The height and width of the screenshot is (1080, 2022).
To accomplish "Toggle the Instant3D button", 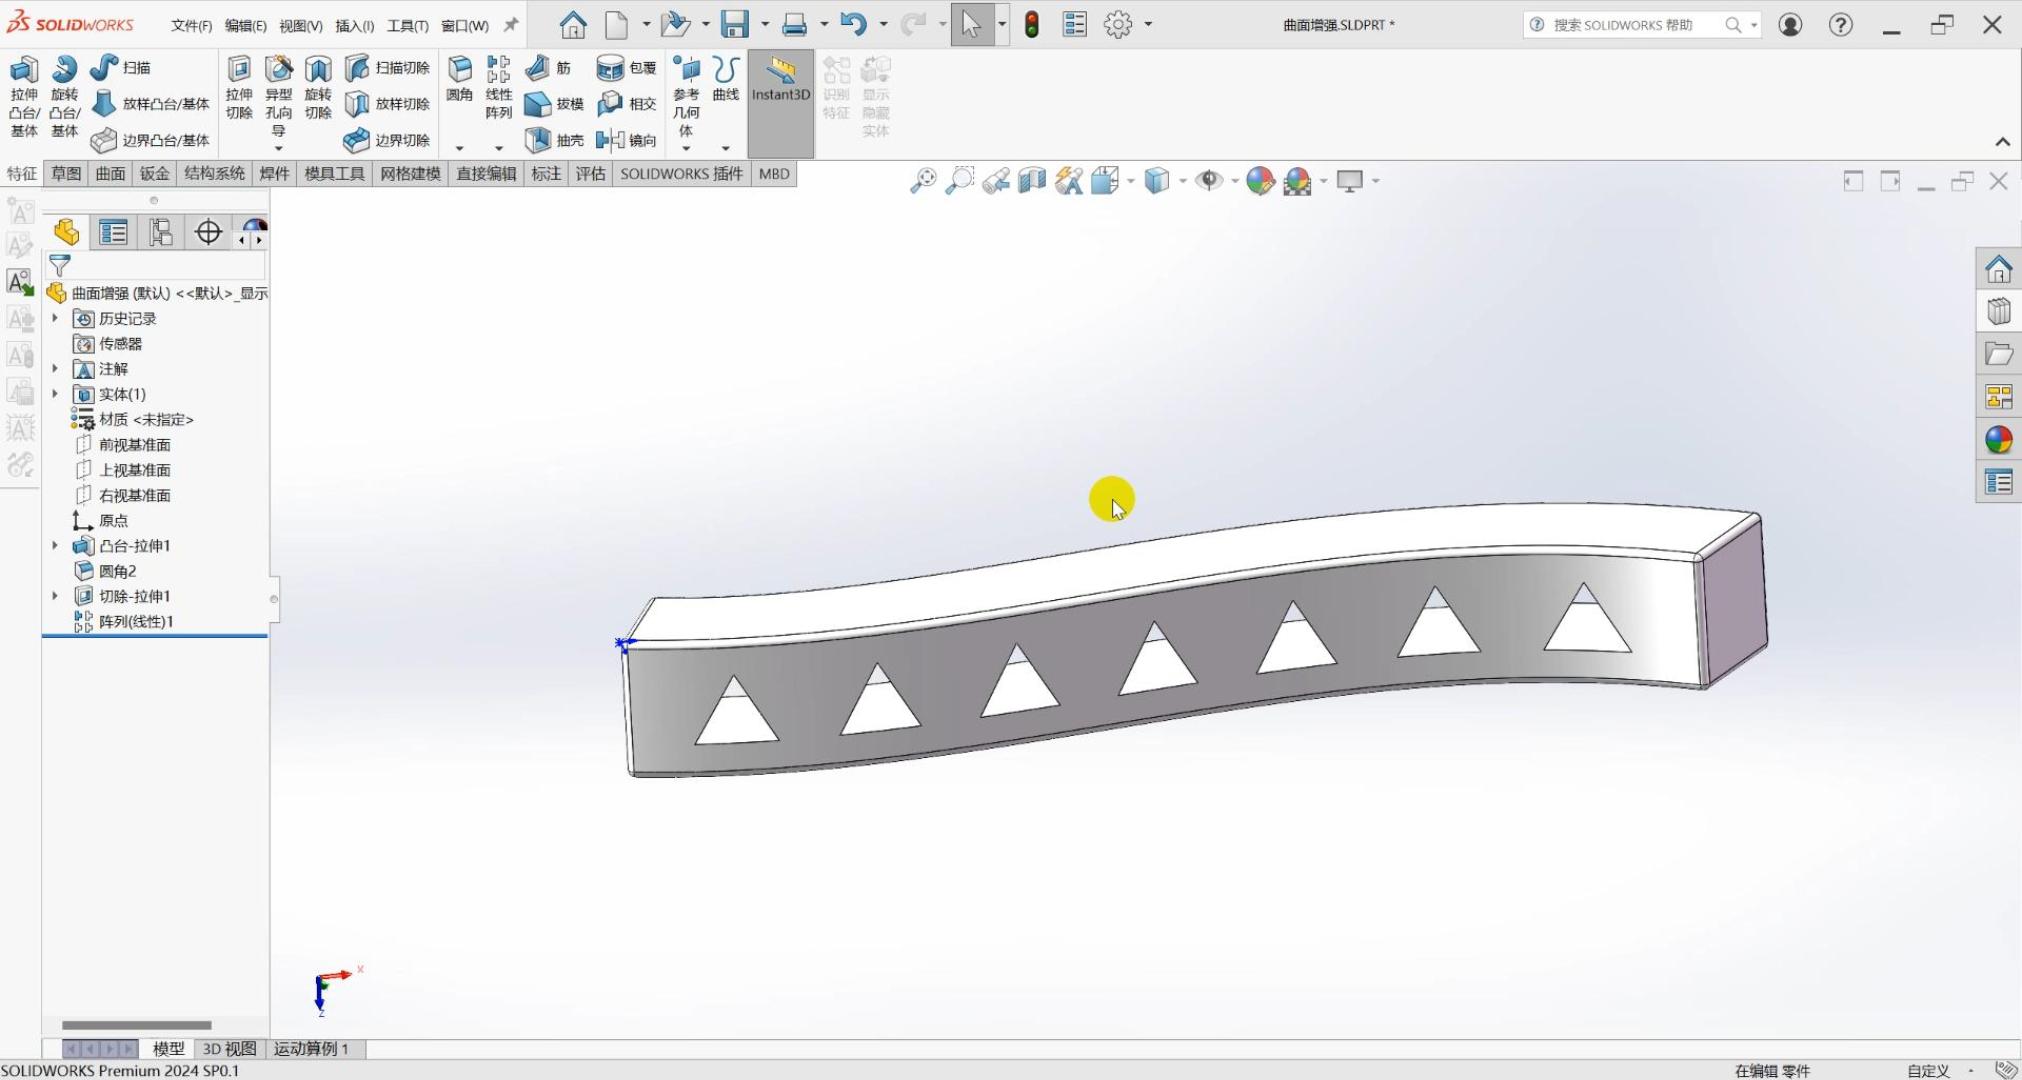I will pos(780,80).
